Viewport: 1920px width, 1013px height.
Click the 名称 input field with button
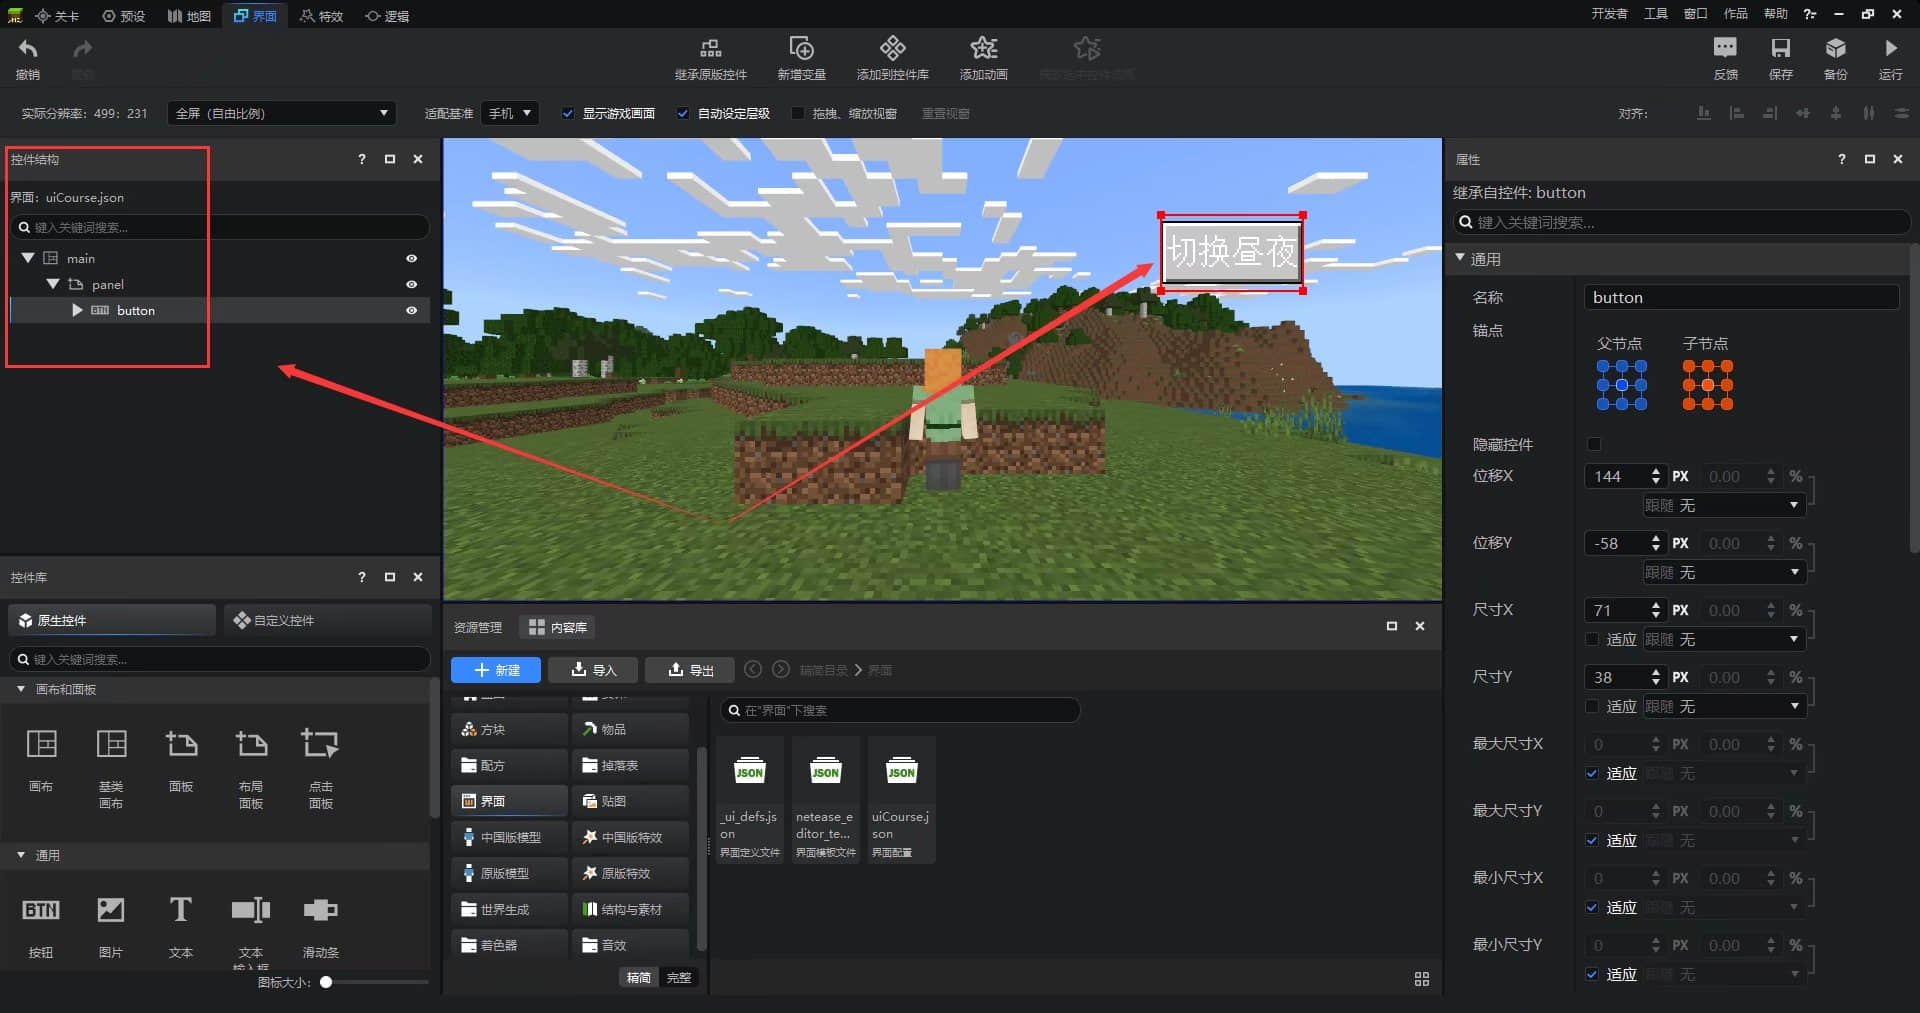(x=1741, y=297)
